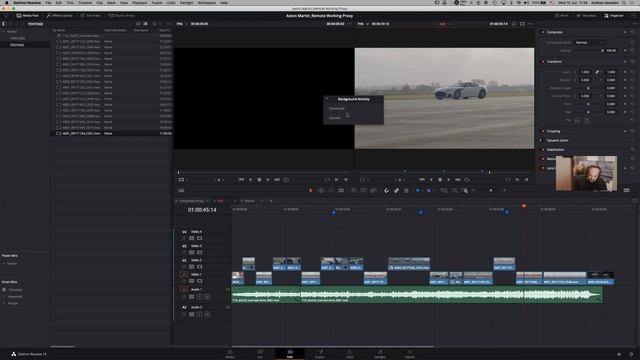Image resolution: width=640 pixels, height=360 pixels.
Task: Open the flag color dropdown arrow
Action: click(x=422, y=190)
